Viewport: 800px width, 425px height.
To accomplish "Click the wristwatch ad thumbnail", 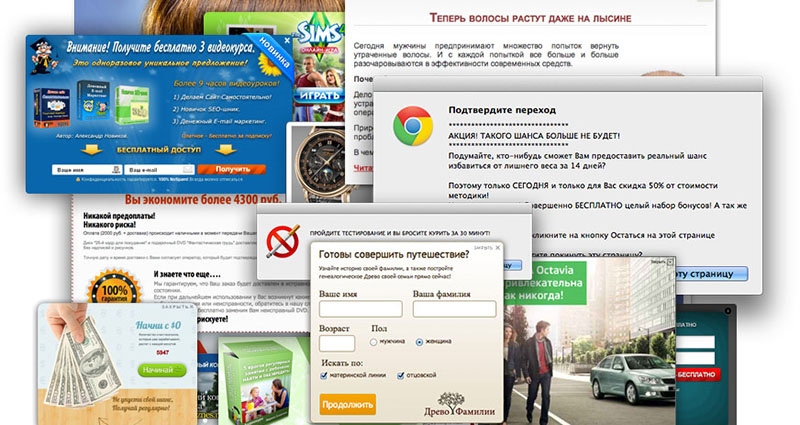I will click(320, 163).
